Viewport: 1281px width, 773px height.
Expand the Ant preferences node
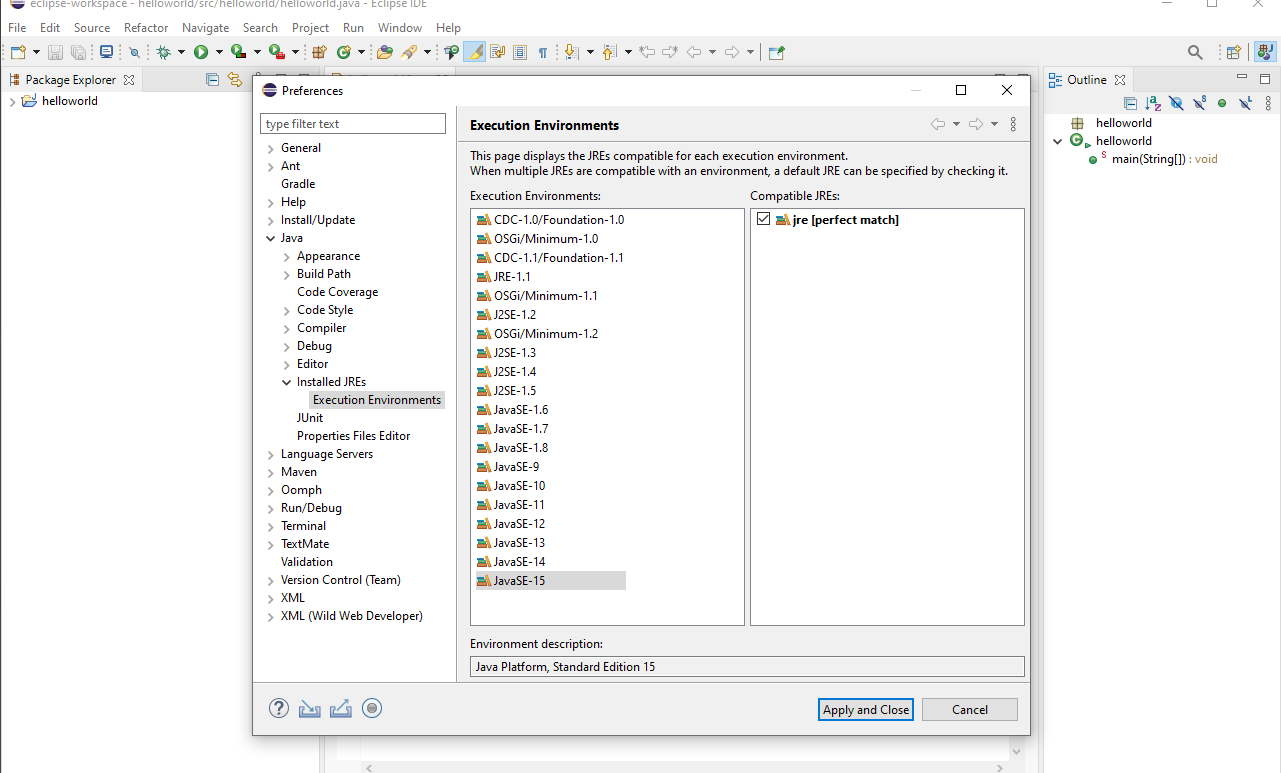[271, 166]
